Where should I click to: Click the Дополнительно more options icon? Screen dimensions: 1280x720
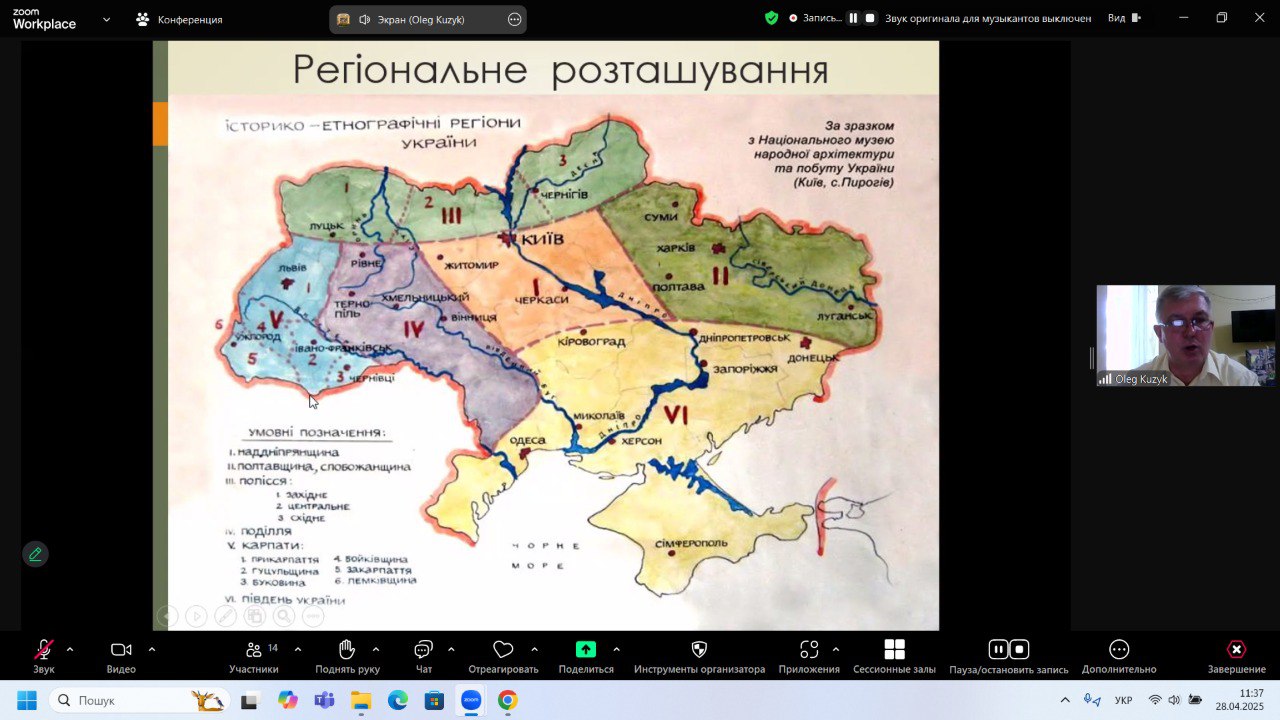click(1118, 651)
